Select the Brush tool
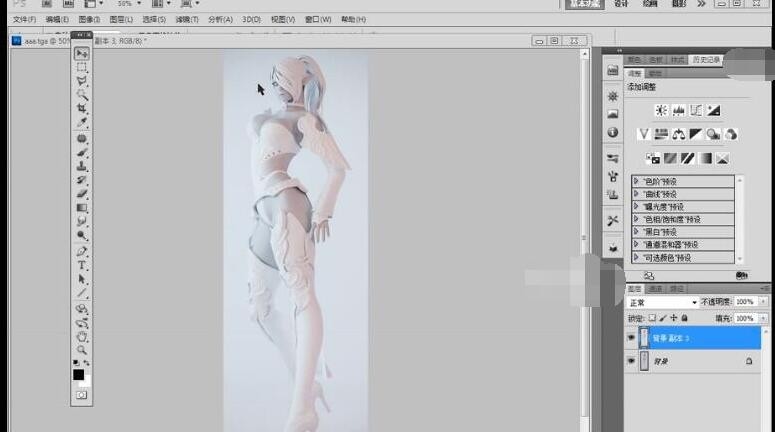The image size is (775, 432). click(x=82, y=152)
